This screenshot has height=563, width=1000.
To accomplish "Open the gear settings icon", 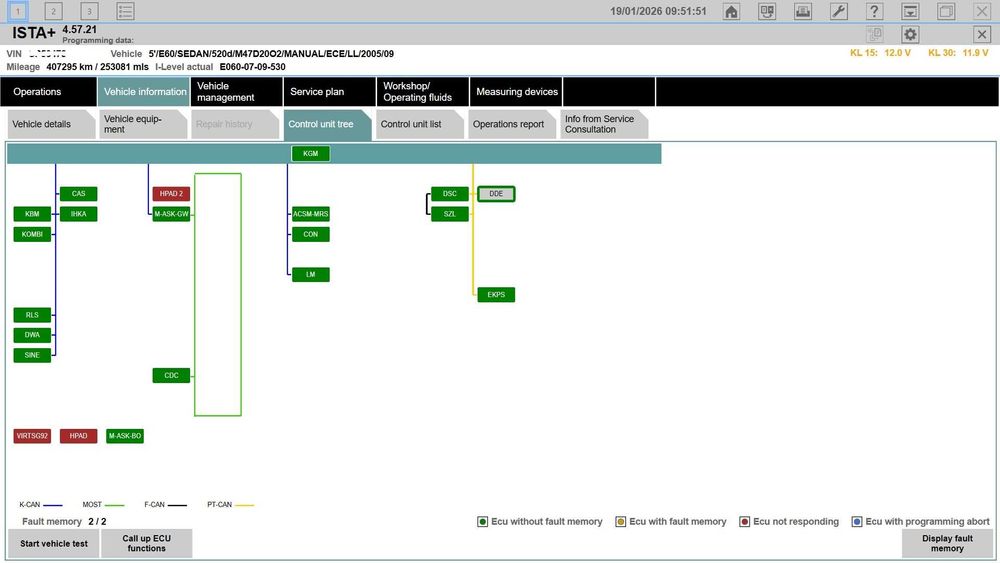I will point(910,34).
